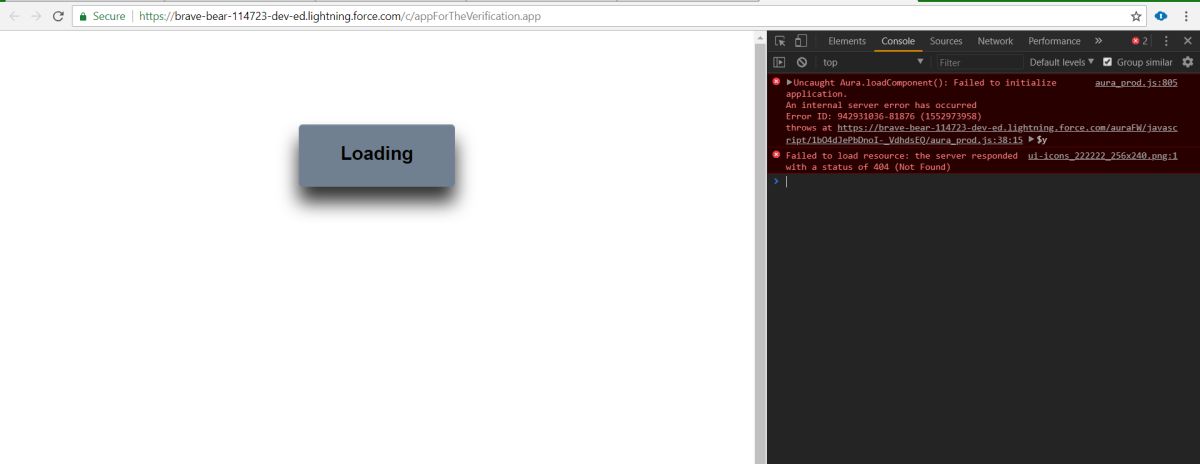Show more DevTools tabs with the chevron
The height and width of the screenshot is (464, 1200).
[1098, 41]
